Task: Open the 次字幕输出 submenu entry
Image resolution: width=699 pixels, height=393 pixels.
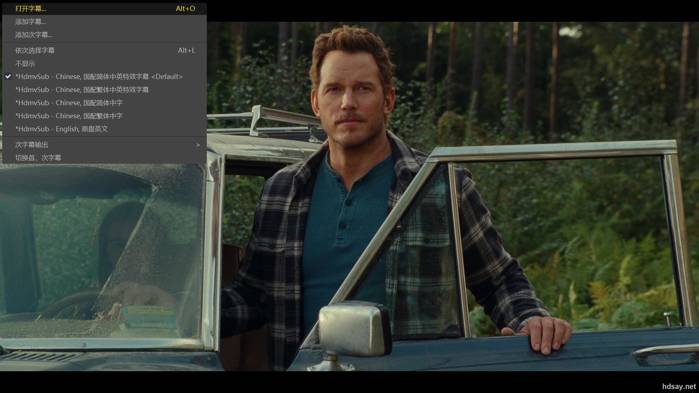Action: coord(104,144)
